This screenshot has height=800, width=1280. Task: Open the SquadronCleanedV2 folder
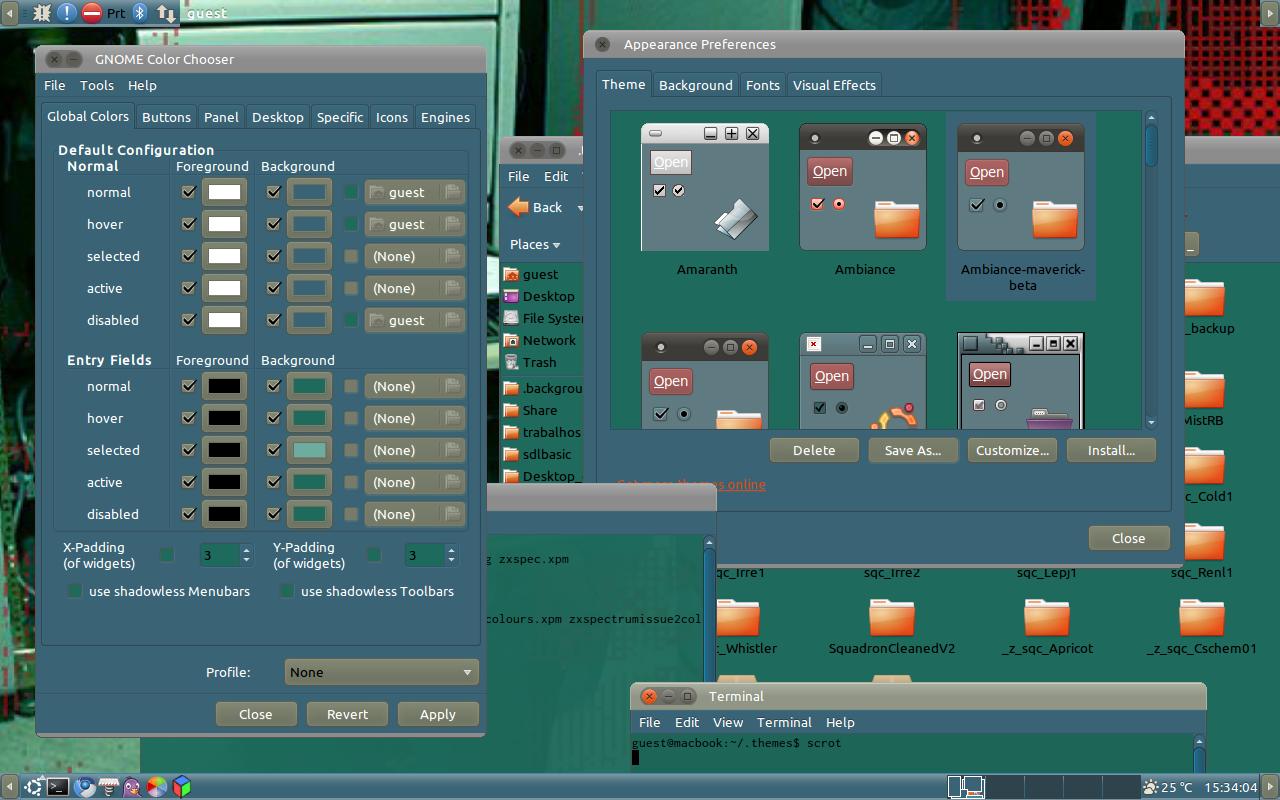tap(891, 627)
